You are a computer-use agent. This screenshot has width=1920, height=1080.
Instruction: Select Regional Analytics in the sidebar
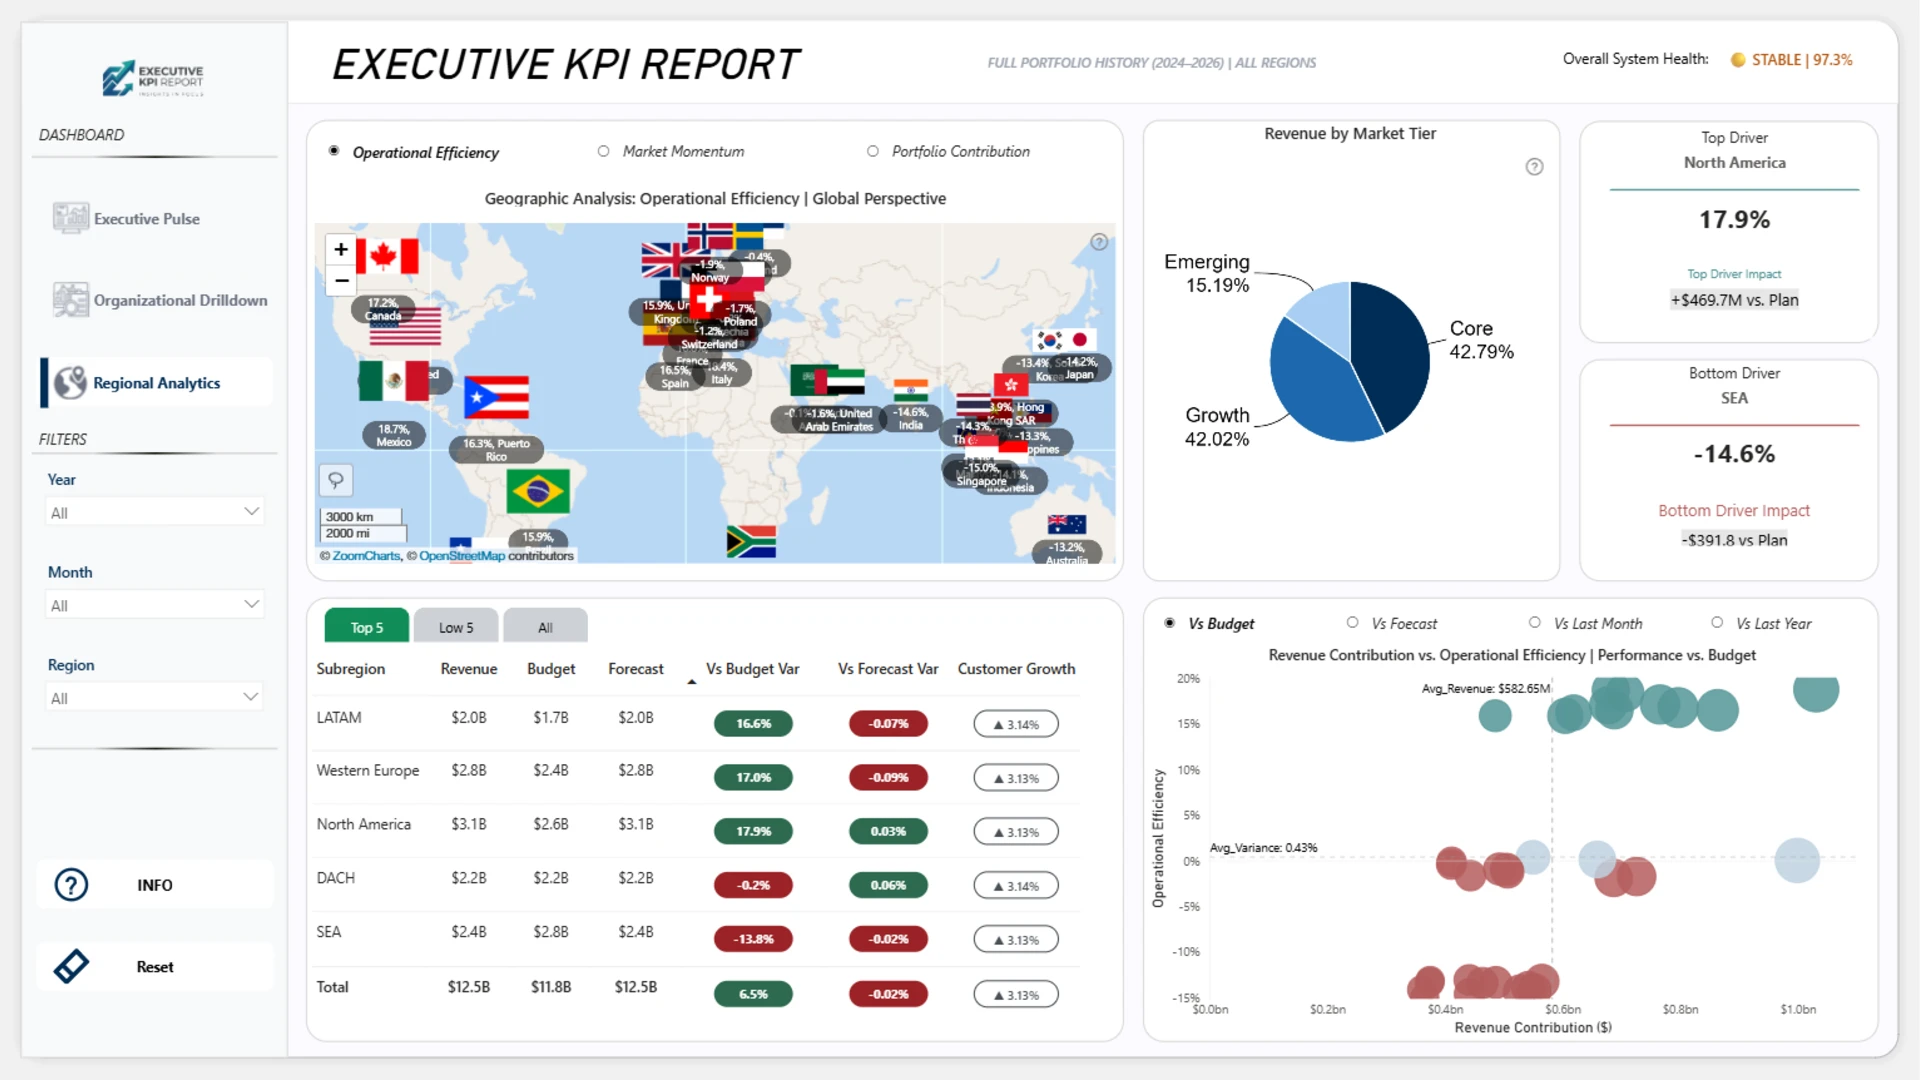tap(157, 382)
